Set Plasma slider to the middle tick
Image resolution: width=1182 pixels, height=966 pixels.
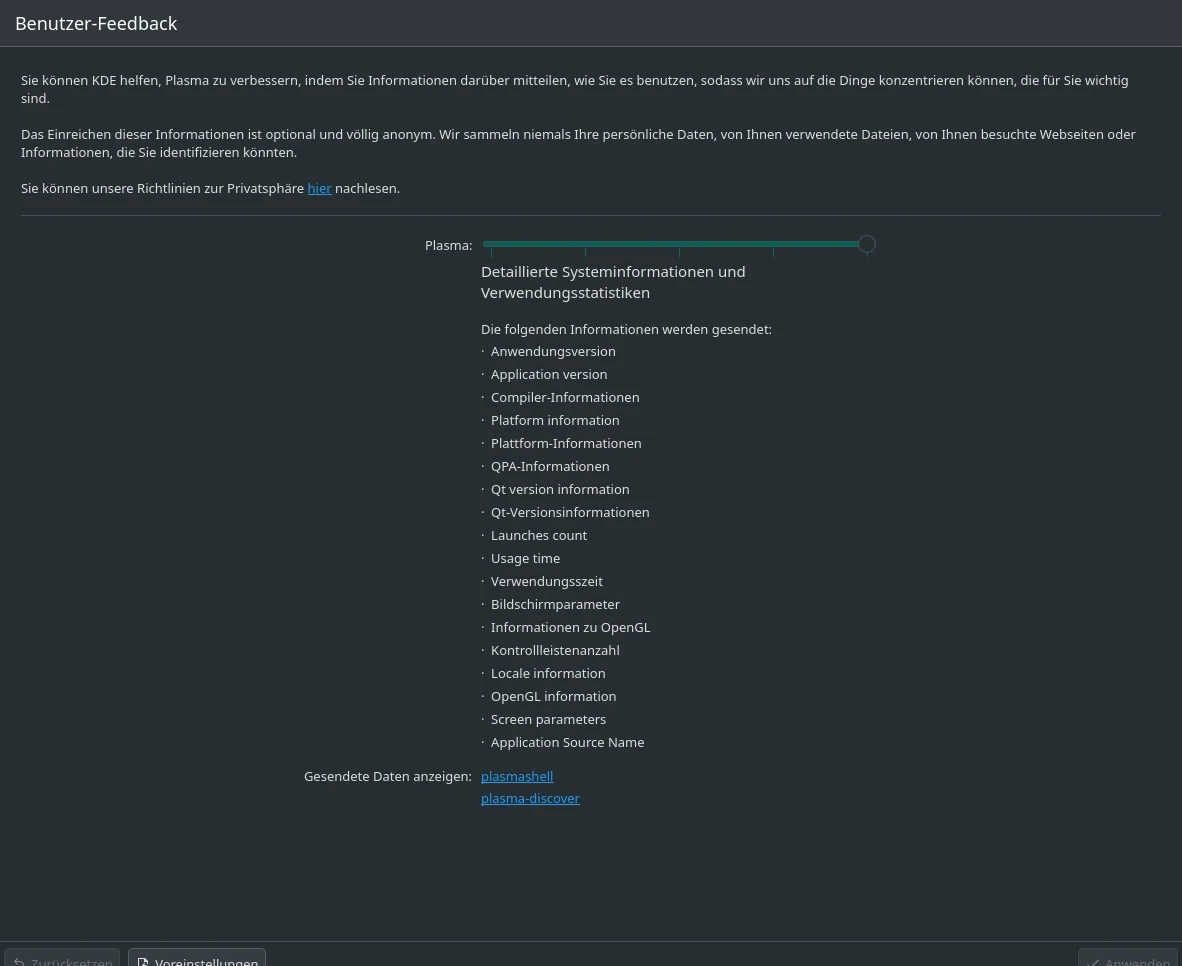tap(679, 244)
